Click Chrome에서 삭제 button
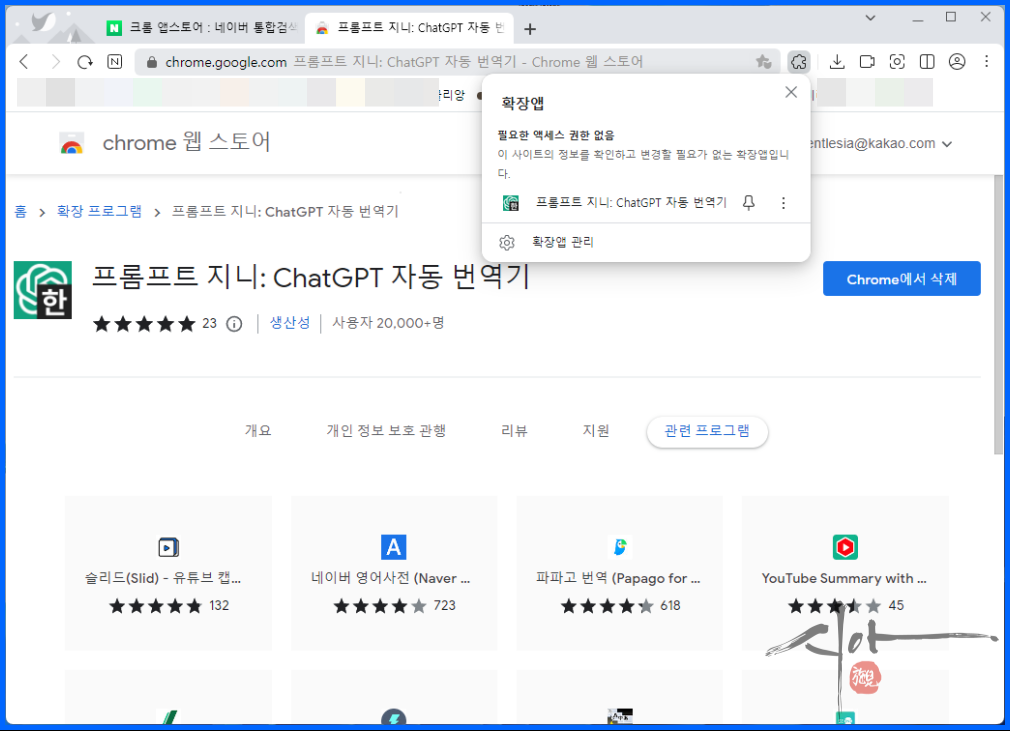The height and width of the screenshot is (731, 1010). [x=901, y=279]
